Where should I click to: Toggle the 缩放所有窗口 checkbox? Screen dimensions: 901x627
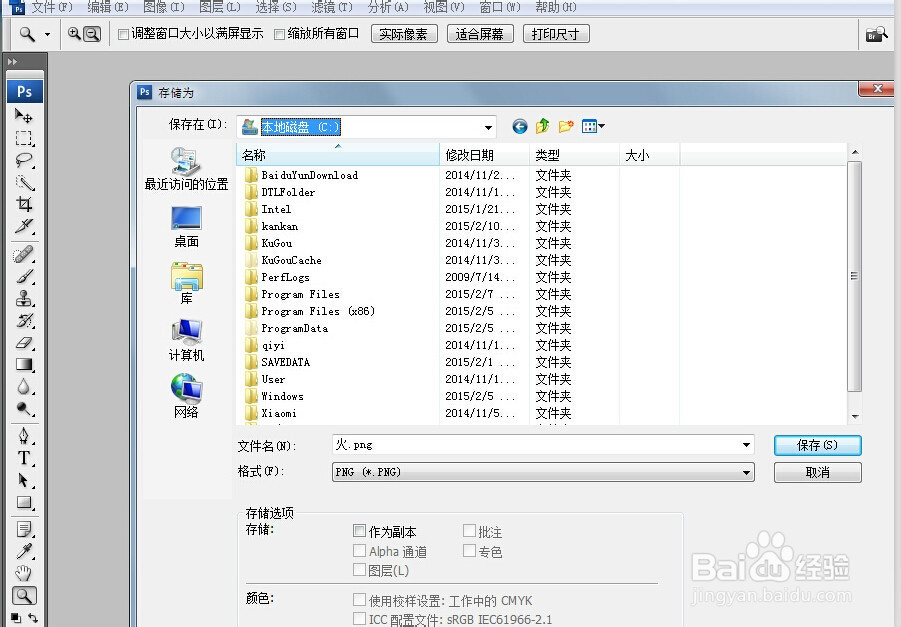pos(277,33)
